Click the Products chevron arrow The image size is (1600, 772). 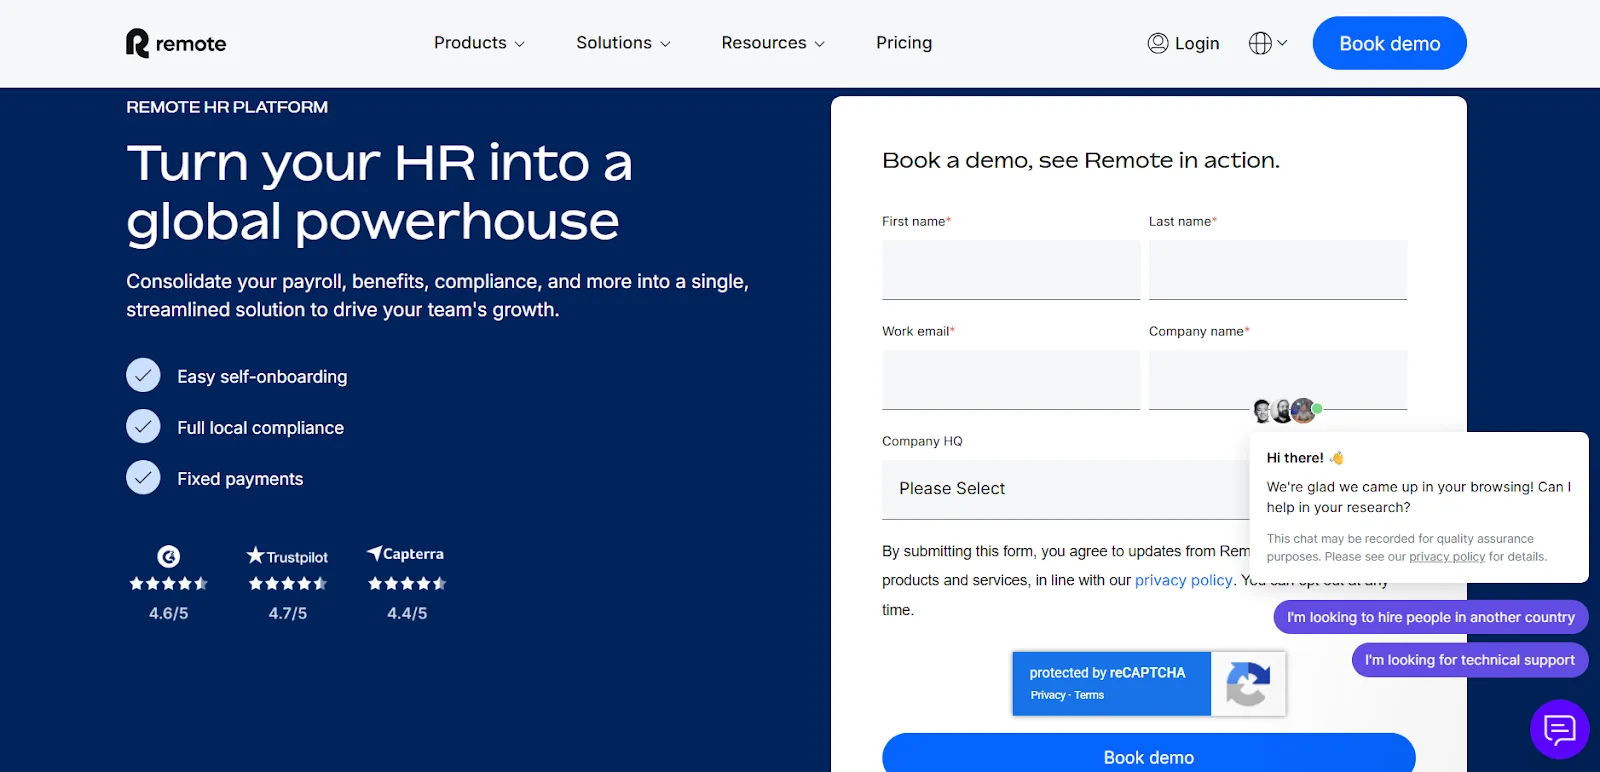pos(519,44)
